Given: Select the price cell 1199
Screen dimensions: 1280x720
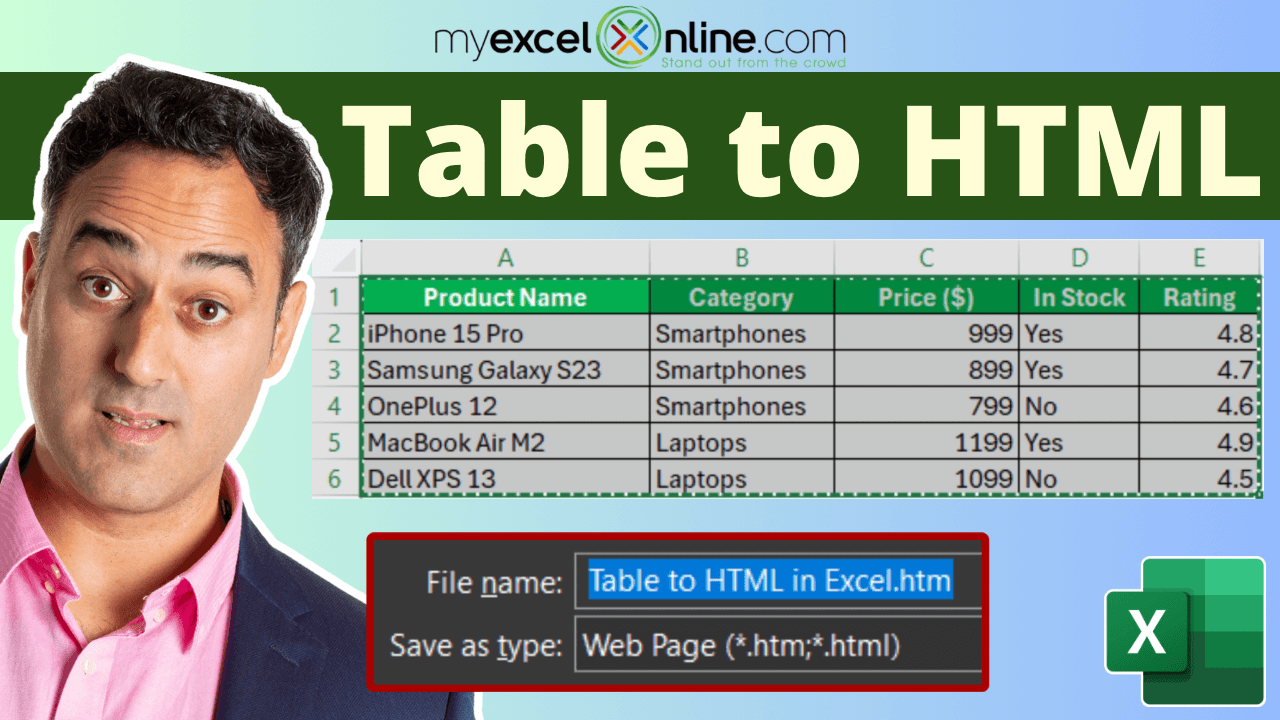Looking at the screenshot, I should pos(926,442).
